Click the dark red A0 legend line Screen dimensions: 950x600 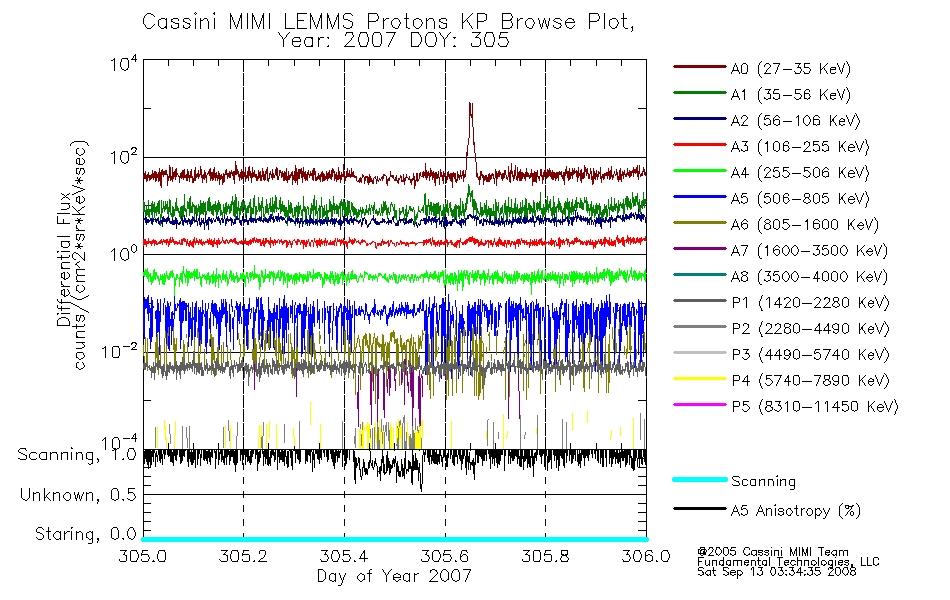(699, 67)
